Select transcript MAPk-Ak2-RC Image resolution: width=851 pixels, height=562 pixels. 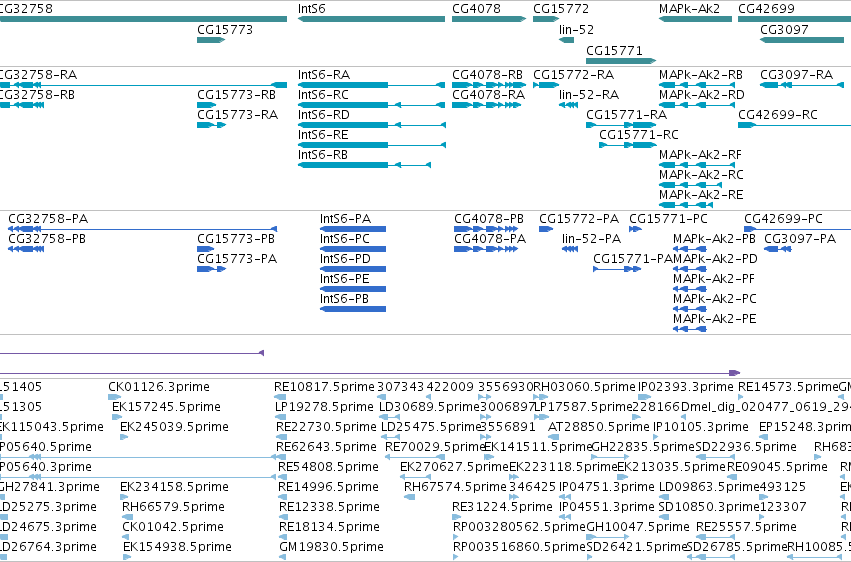coord(690,185)
